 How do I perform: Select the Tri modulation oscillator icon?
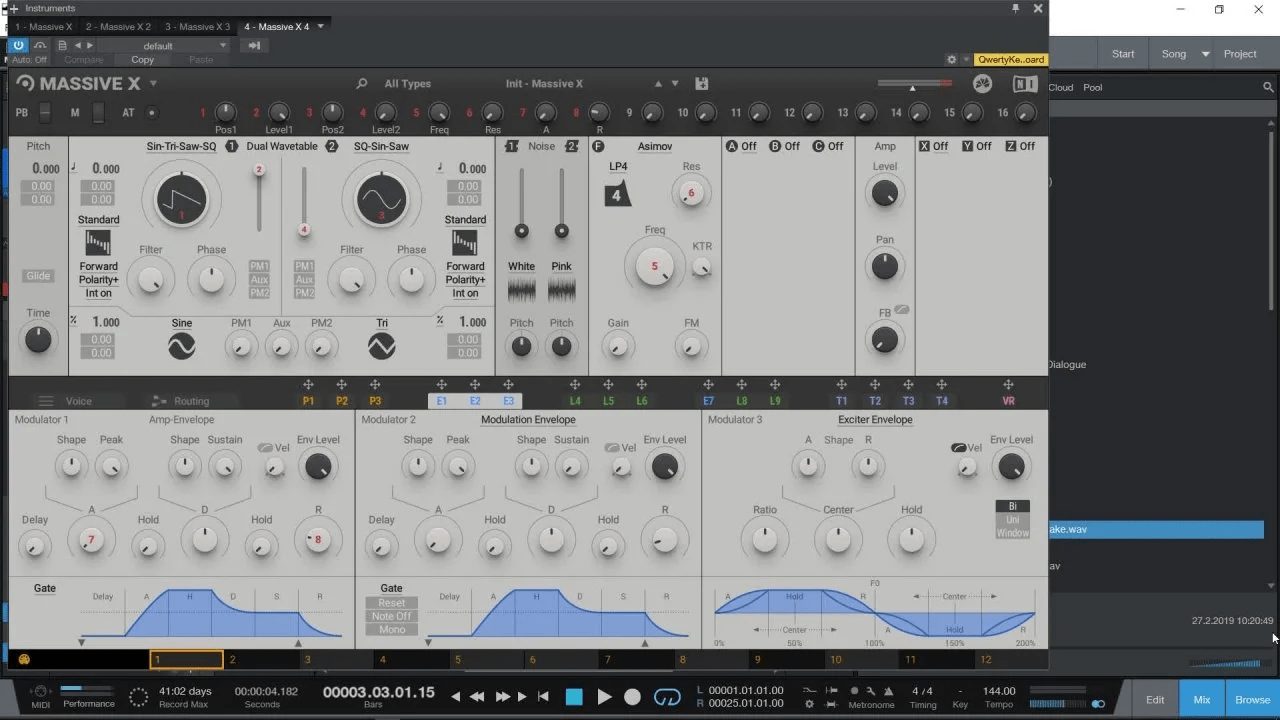pos(382,346)
